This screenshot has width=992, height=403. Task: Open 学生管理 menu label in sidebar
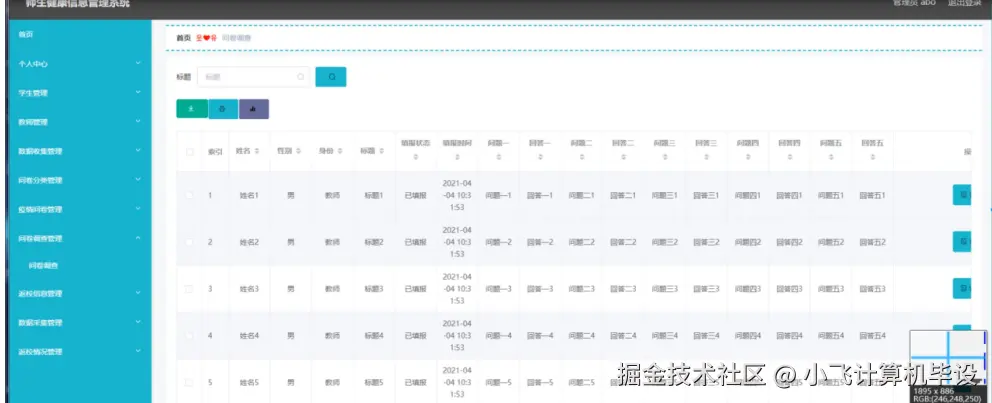(33, 93)
